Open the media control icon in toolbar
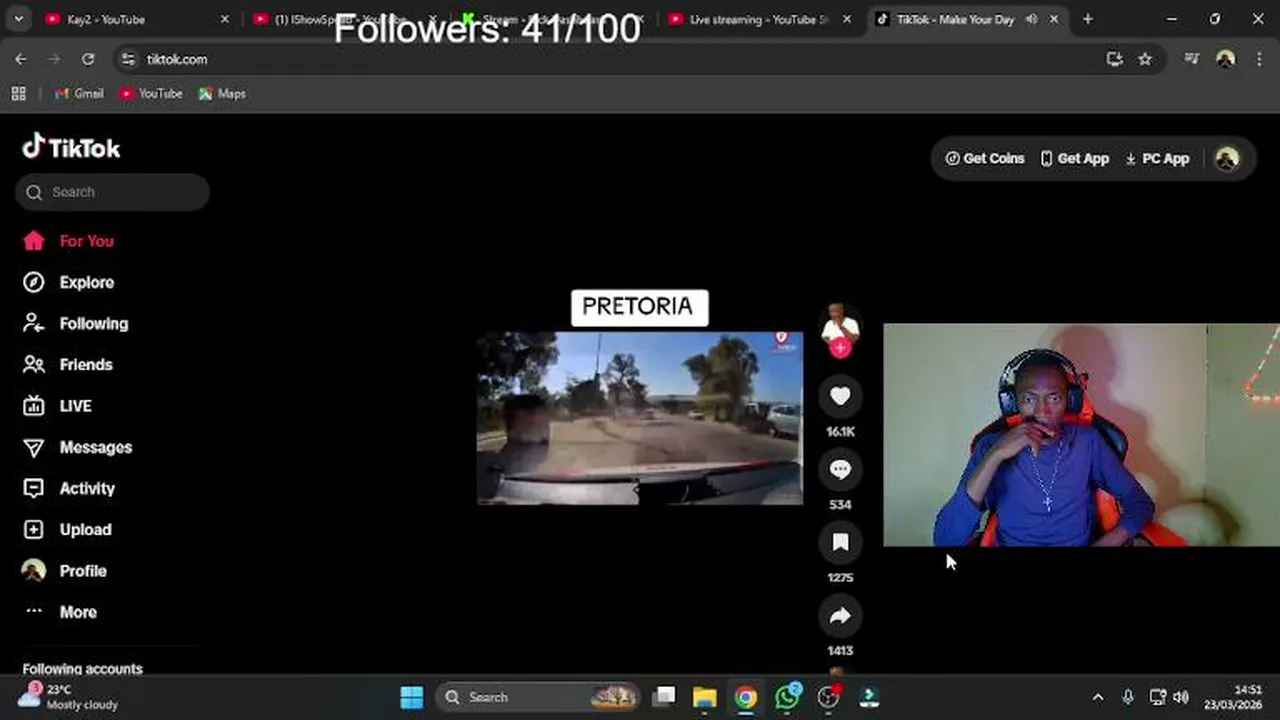The width and height of the screenshot is (1280, 720). pyautogui.click(x=1191, y=59)
